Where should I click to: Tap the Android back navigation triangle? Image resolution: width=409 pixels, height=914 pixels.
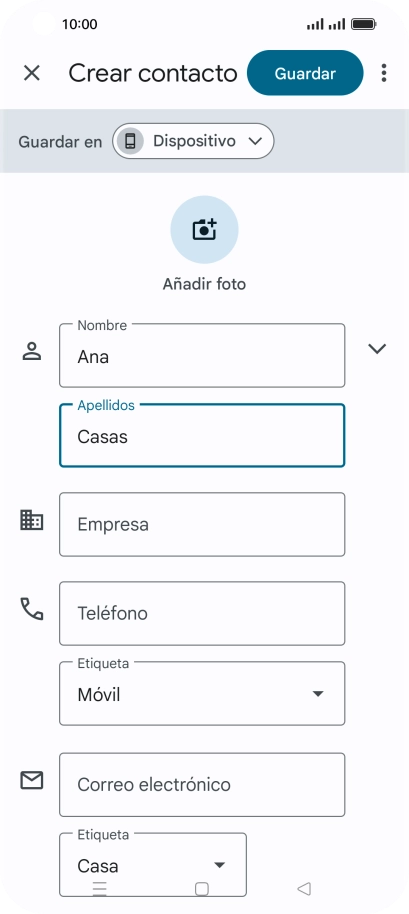click(304, 888)
